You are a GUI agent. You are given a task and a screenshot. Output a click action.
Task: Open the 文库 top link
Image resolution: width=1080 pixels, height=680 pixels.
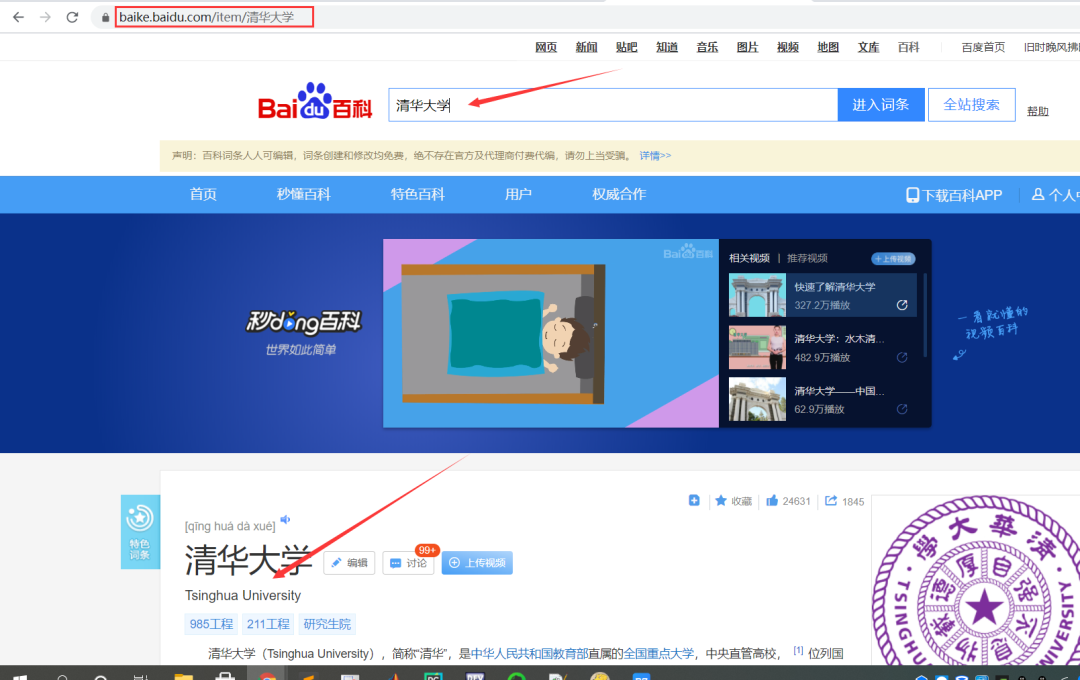click(868, 48)
